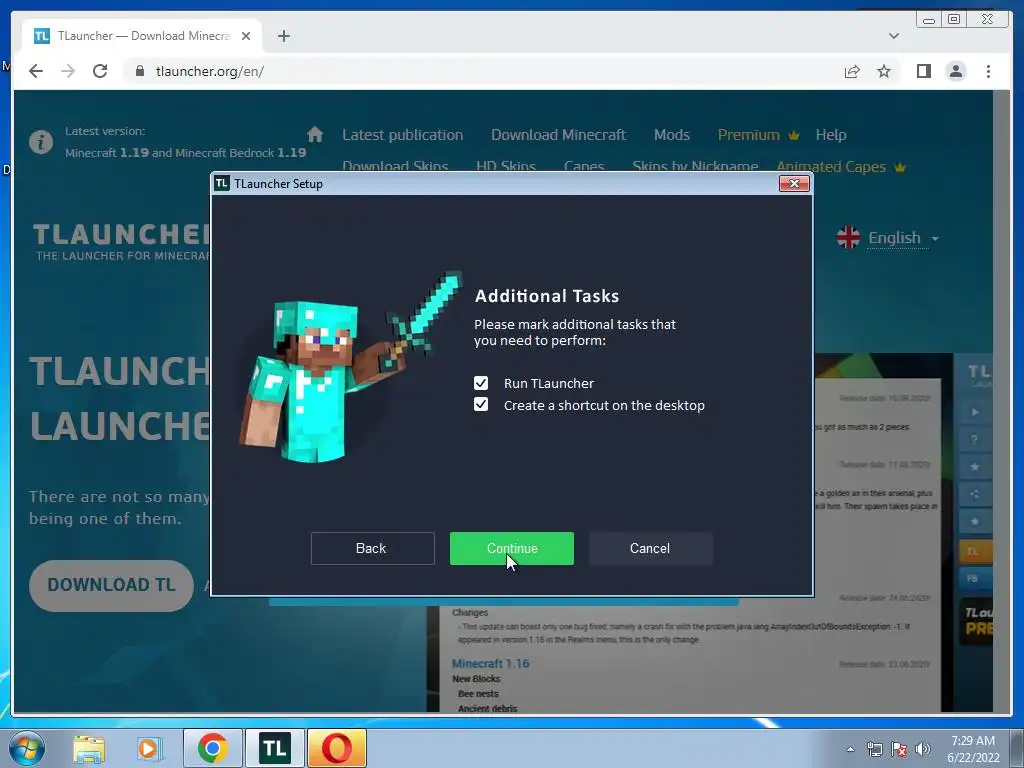
Task: Click the webpage vertical scrollbar
Action: click(x=1002, y=401)
